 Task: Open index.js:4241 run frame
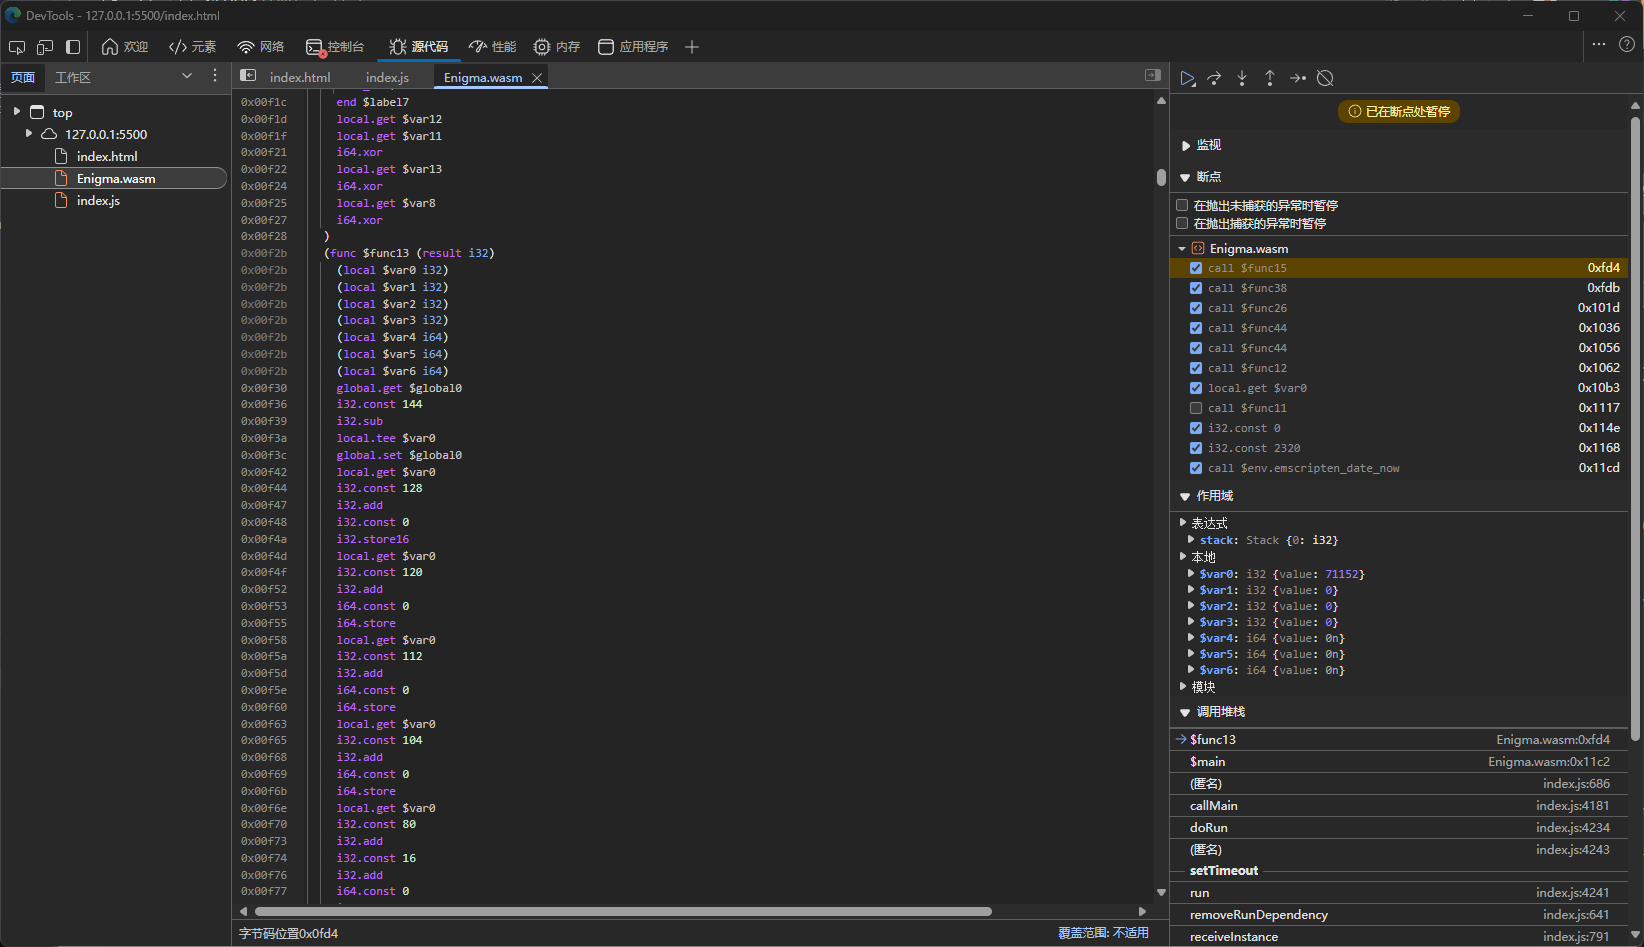coord(1399,893)
